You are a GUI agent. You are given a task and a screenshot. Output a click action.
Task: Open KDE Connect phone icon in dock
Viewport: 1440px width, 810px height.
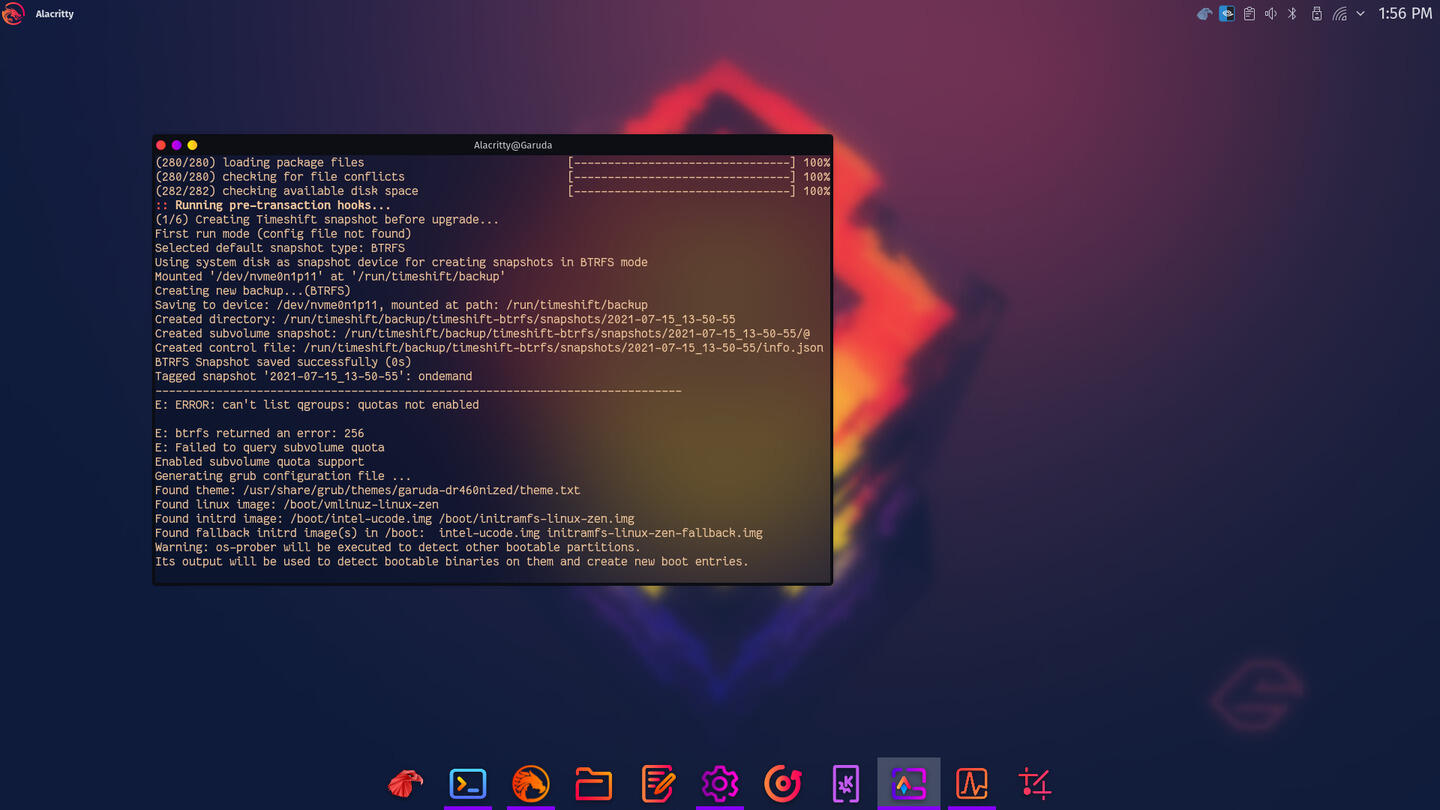[846, 783]
